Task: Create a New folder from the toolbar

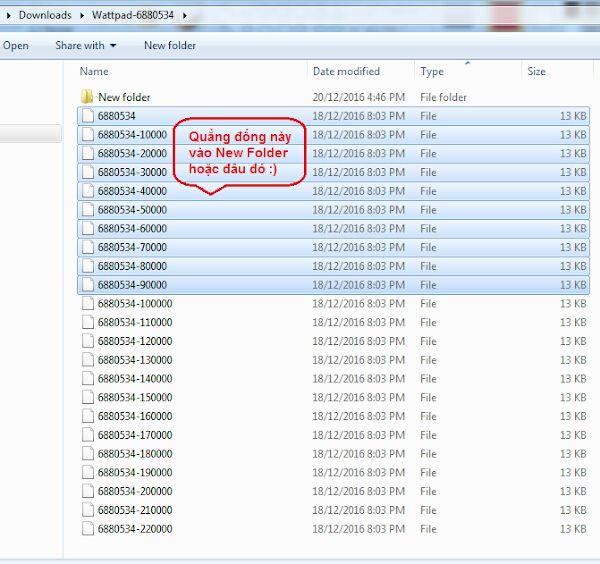Action: (170, 45)
